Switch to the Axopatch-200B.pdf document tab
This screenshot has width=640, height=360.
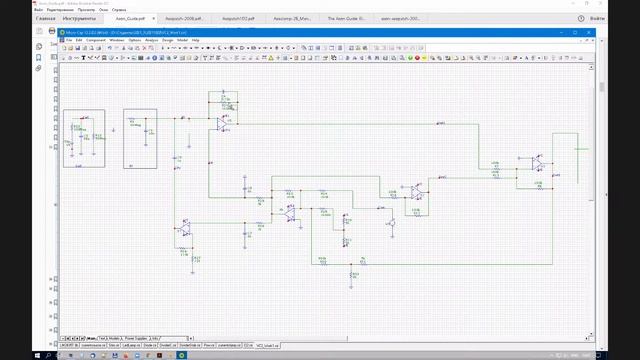click(x=184, y=18)
